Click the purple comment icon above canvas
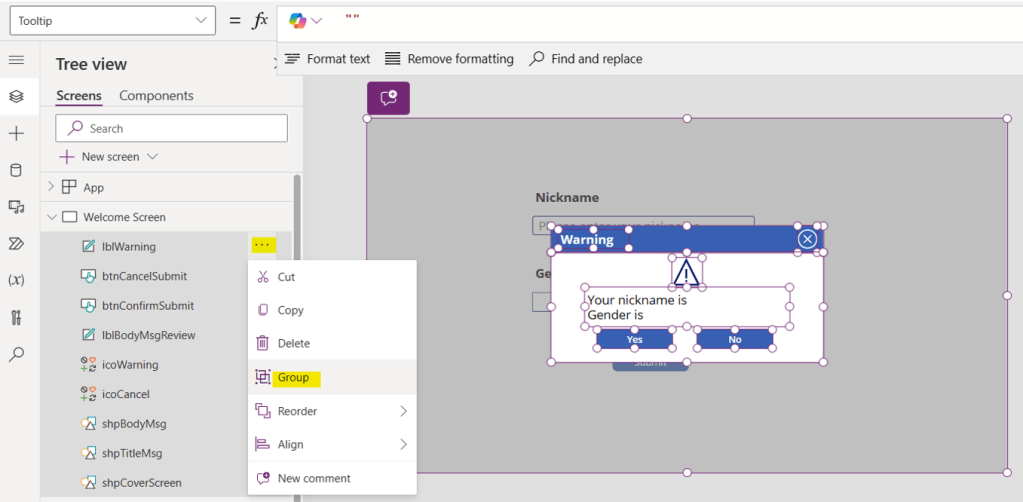Image resolution: width=1023 pixels, height=502 pixels. pyautogui.click(x=388, y=98)
